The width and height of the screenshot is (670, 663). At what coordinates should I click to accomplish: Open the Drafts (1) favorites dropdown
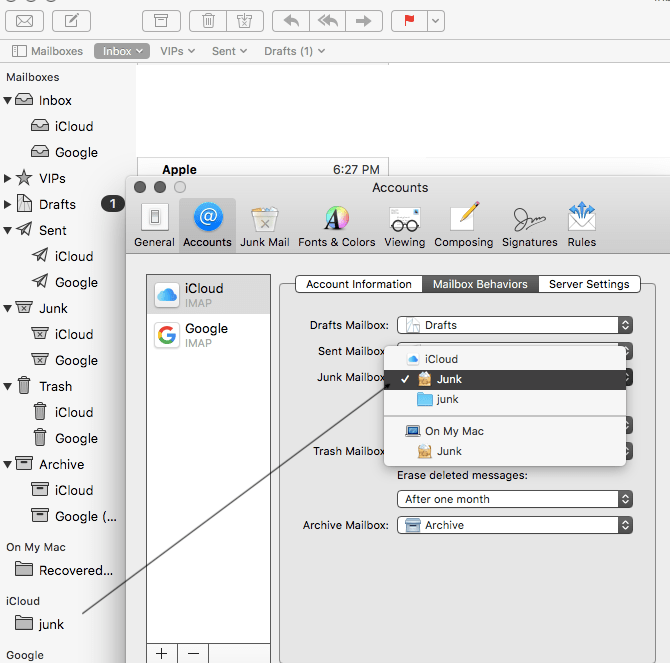click(x=294, y=51)
